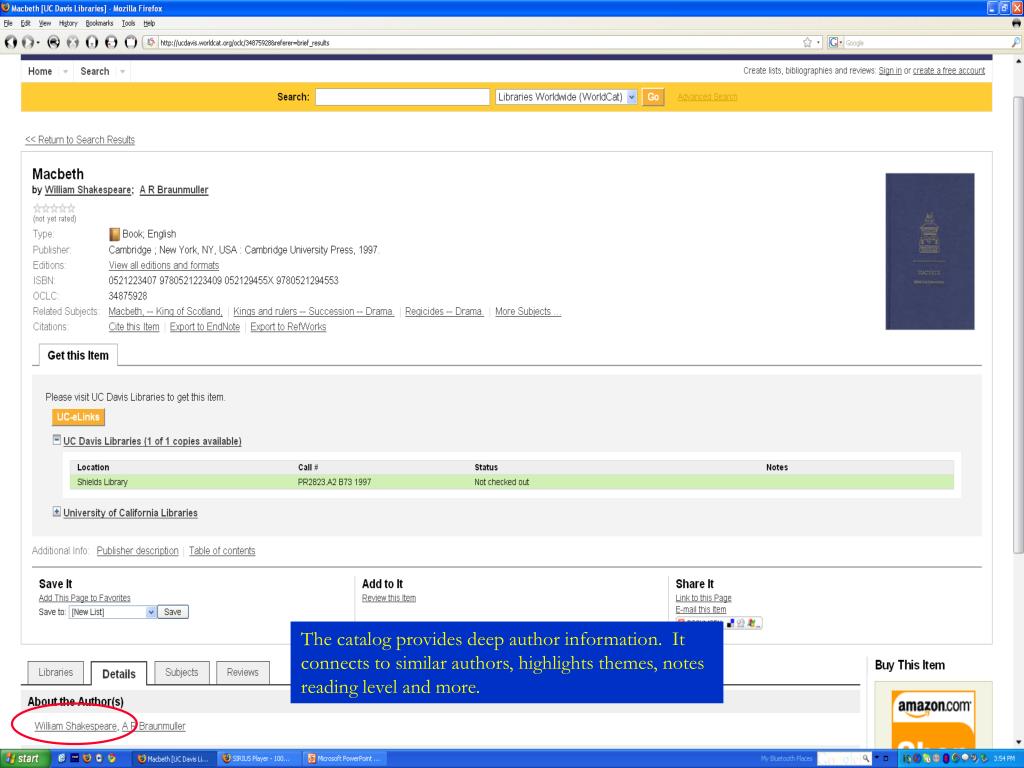Viewport: 1024px width, 768px height.
Task: Click the UC-eLinks button
Action: [x=78, y=417]
